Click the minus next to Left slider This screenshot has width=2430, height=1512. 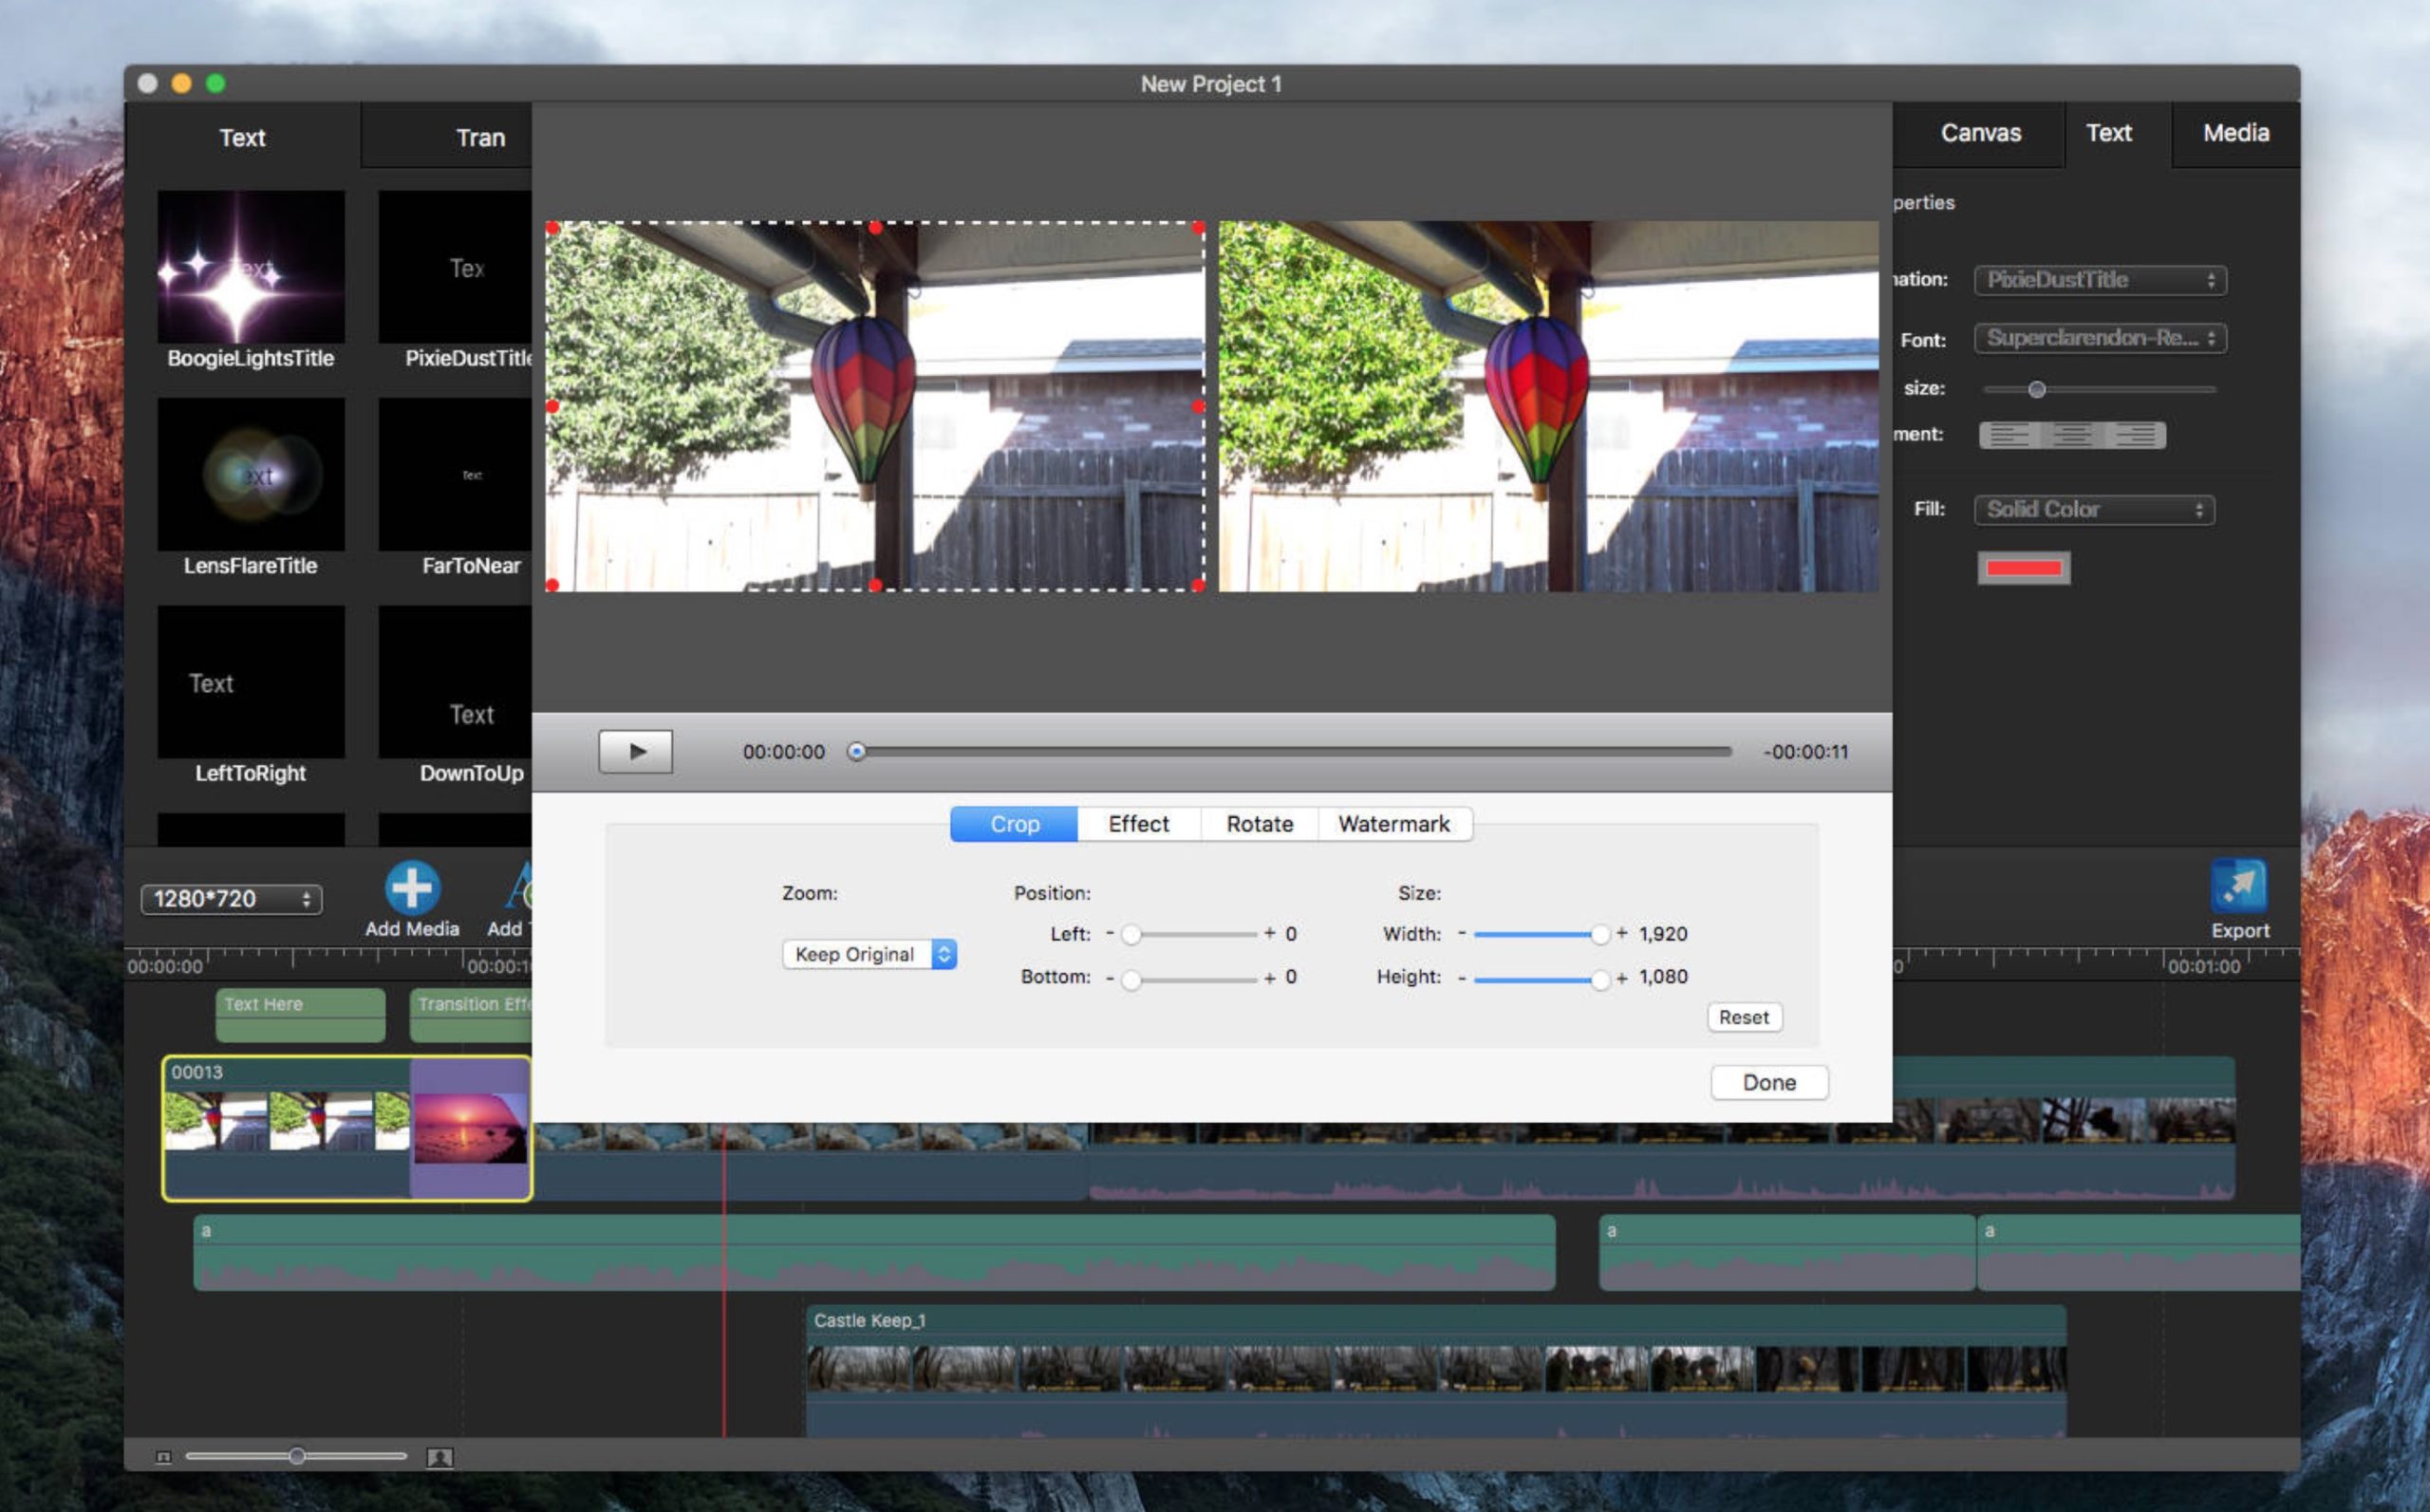point(1109,933)
